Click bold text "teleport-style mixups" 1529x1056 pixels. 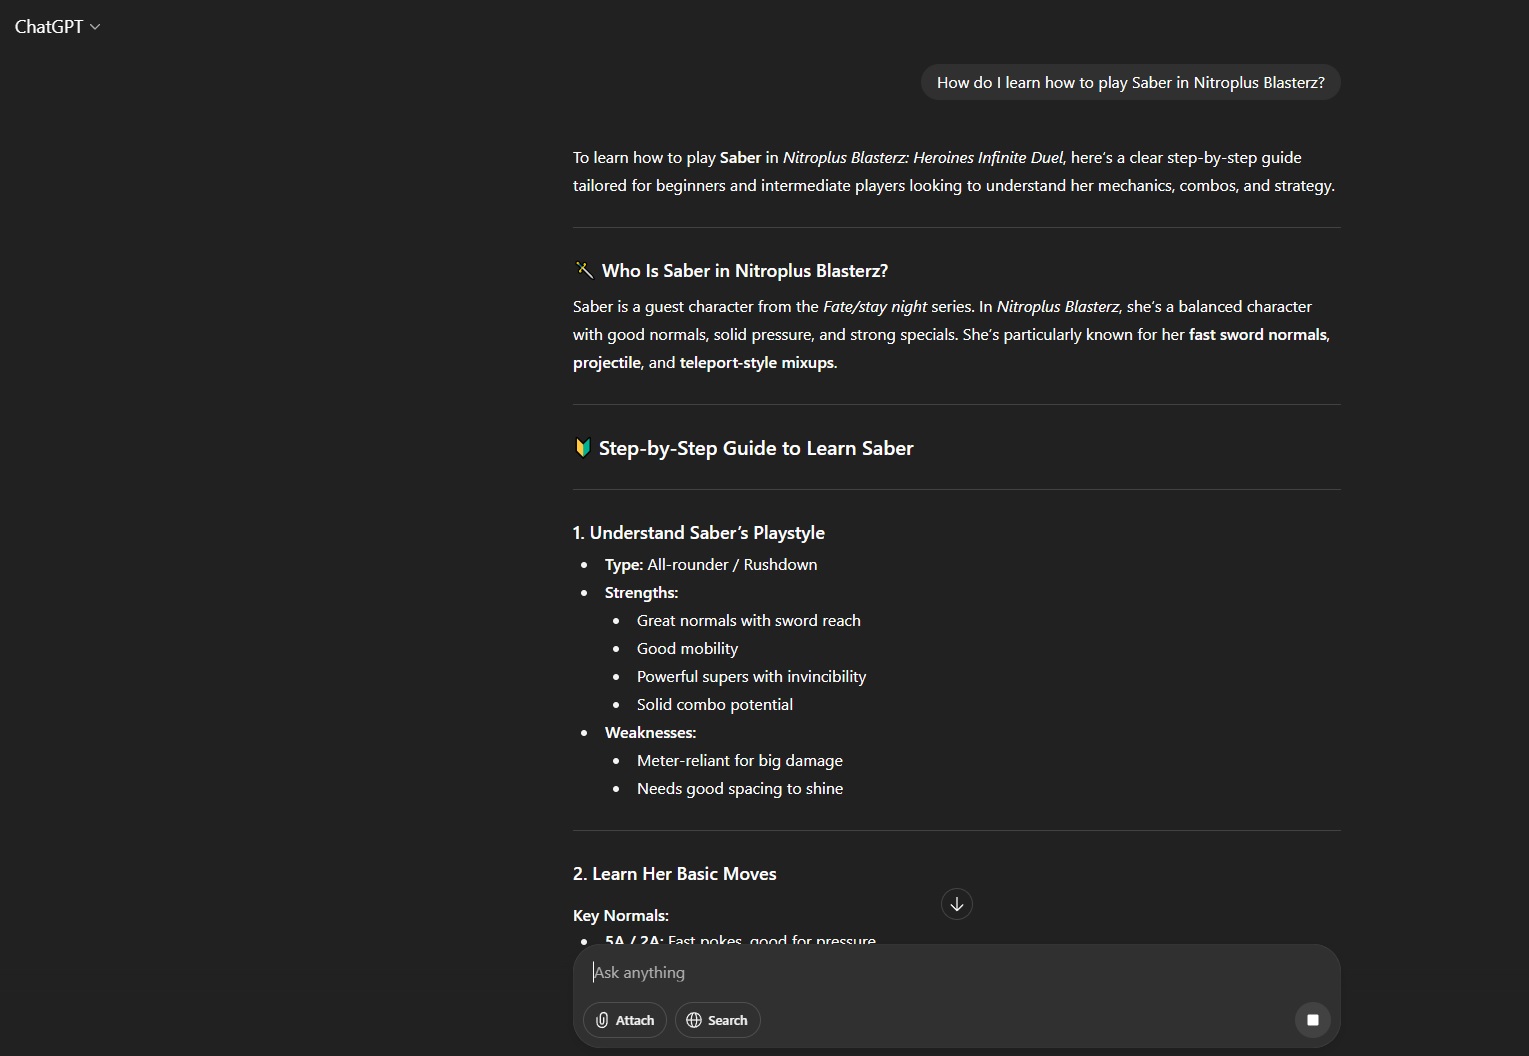(757, 363)
